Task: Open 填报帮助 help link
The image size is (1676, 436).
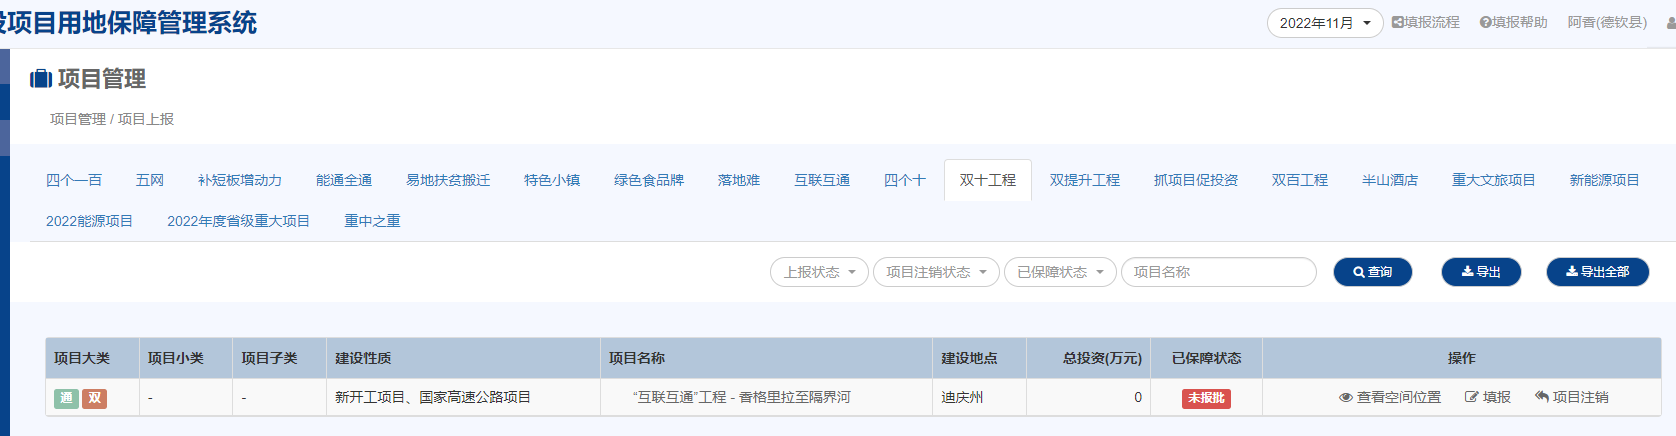Action: tap(1513, 22)
